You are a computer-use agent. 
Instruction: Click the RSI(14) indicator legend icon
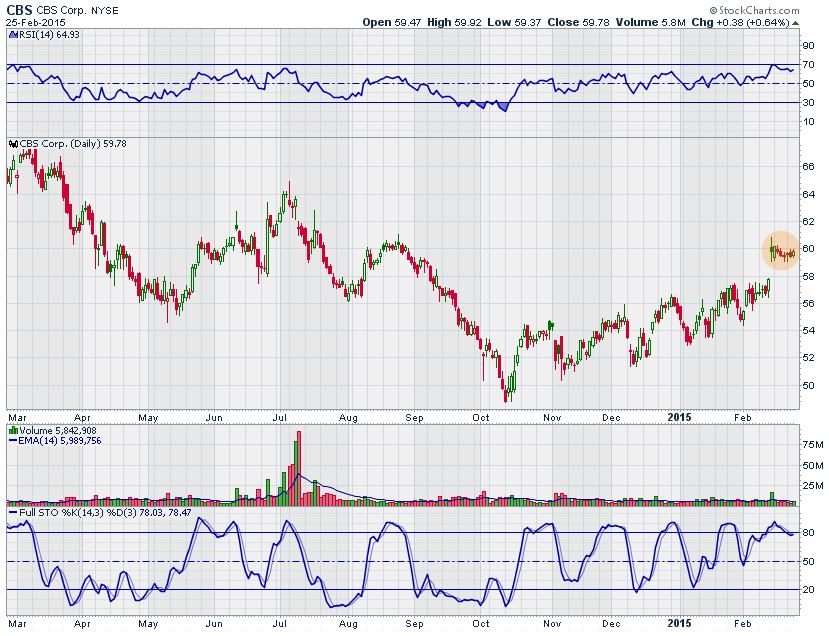click(x=10, y=35)
